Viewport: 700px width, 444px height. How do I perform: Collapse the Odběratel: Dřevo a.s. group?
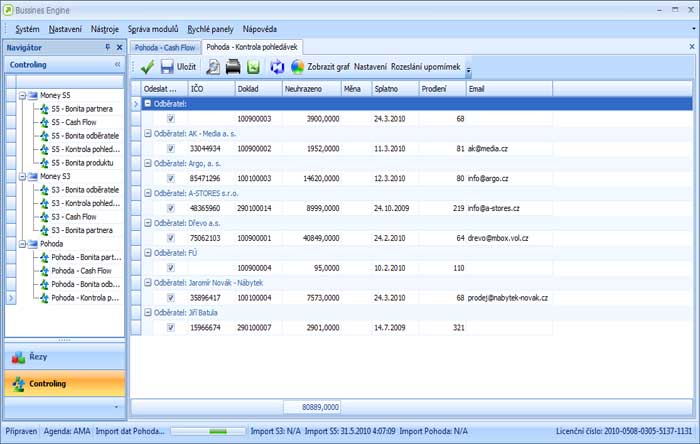pos(149,223)
